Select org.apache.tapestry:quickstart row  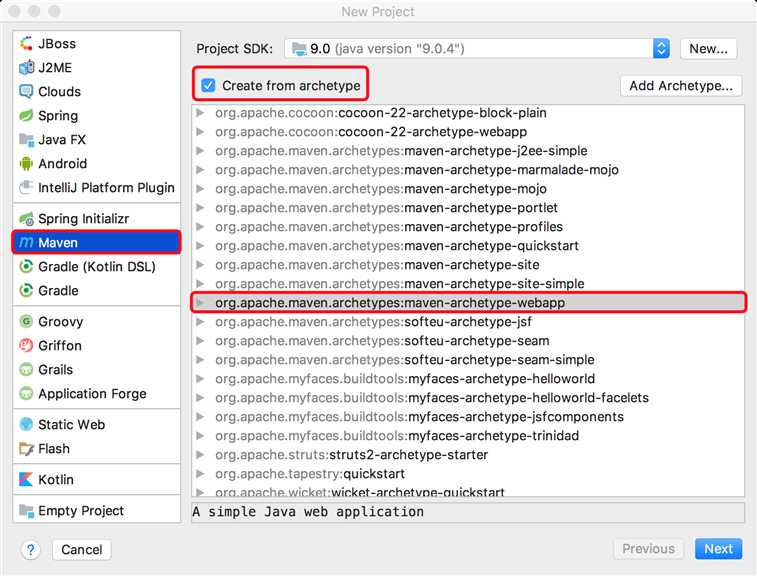[468, 474]
